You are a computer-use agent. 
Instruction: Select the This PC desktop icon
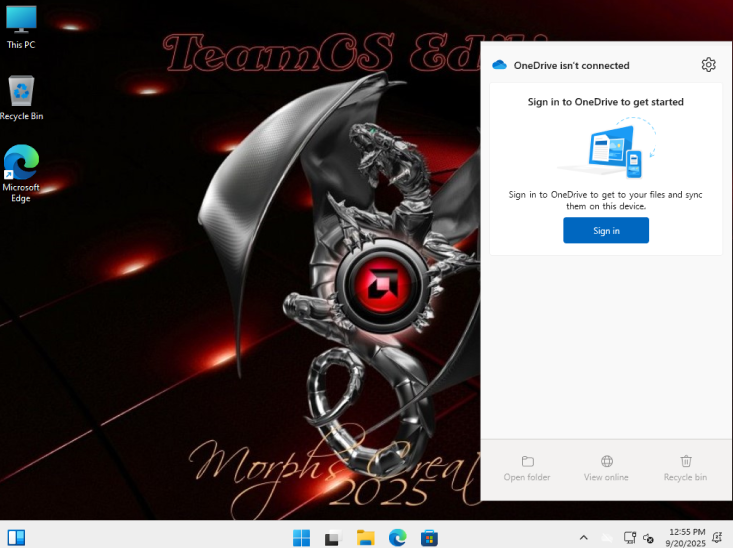[21, 28]
